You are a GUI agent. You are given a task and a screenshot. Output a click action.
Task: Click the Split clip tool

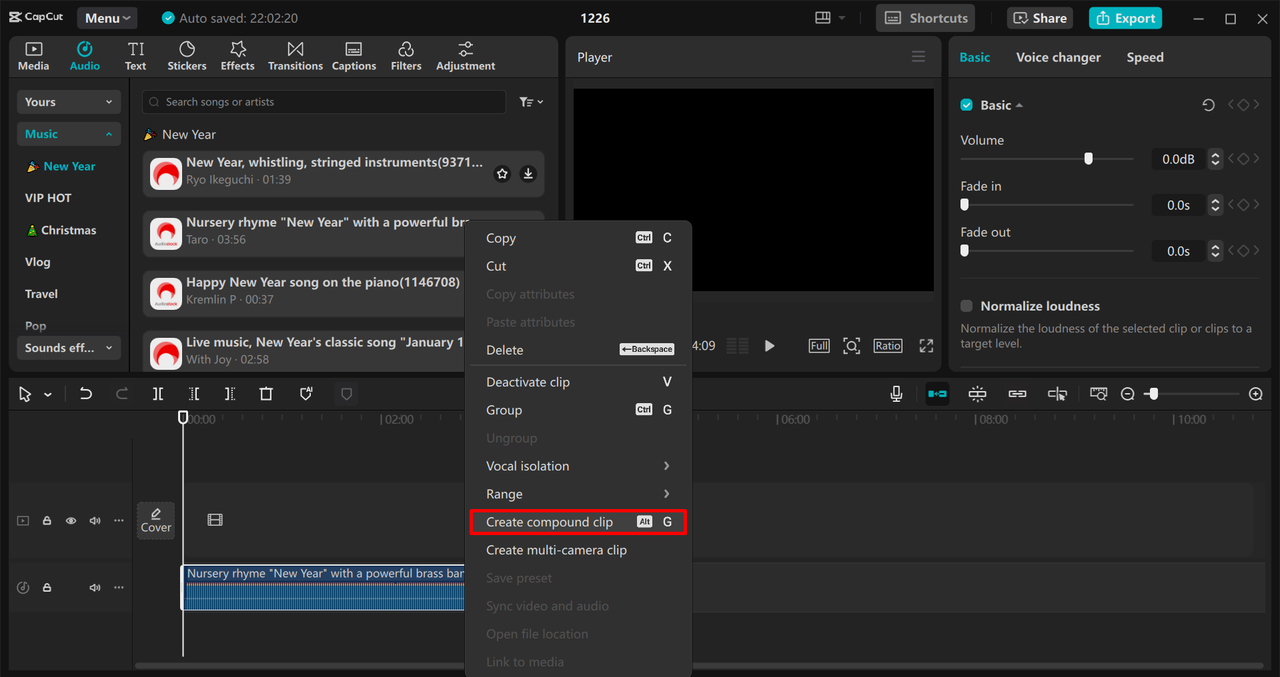click(158, 394)
